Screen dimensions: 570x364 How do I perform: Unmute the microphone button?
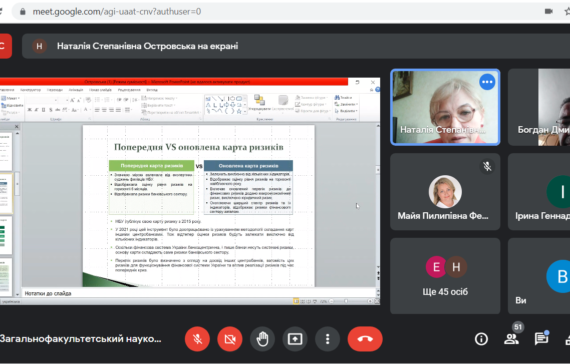click(197, 339)
